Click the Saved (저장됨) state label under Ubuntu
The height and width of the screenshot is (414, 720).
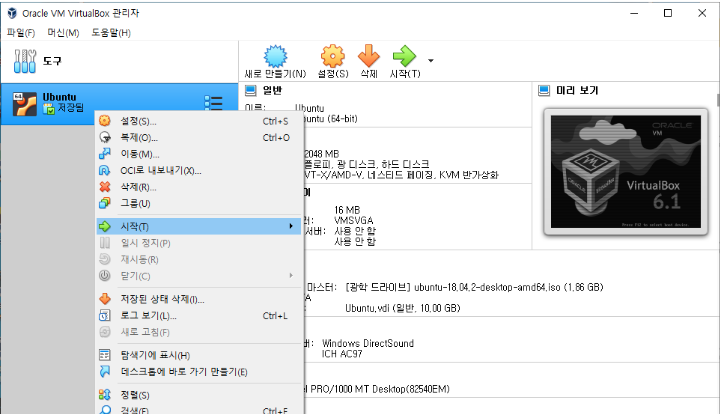coord(70,108)
